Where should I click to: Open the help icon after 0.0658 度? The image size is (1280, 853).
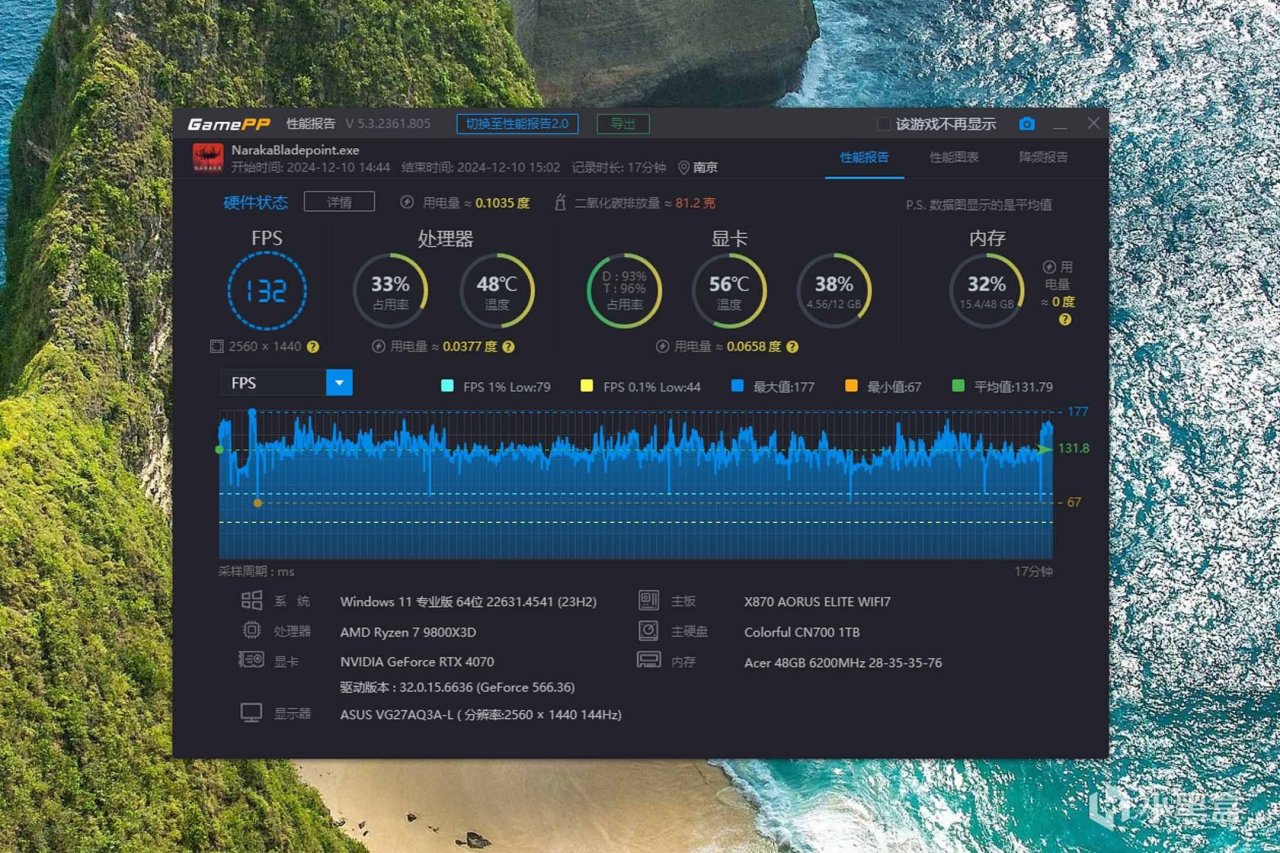click(792, 347)
